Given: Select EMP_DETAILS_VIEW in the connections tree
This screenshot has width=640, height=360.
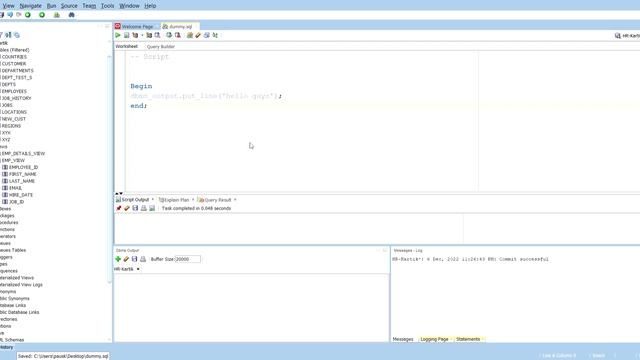Looking at the screenshot, I should pyautogui.click(x=23, y=153).
